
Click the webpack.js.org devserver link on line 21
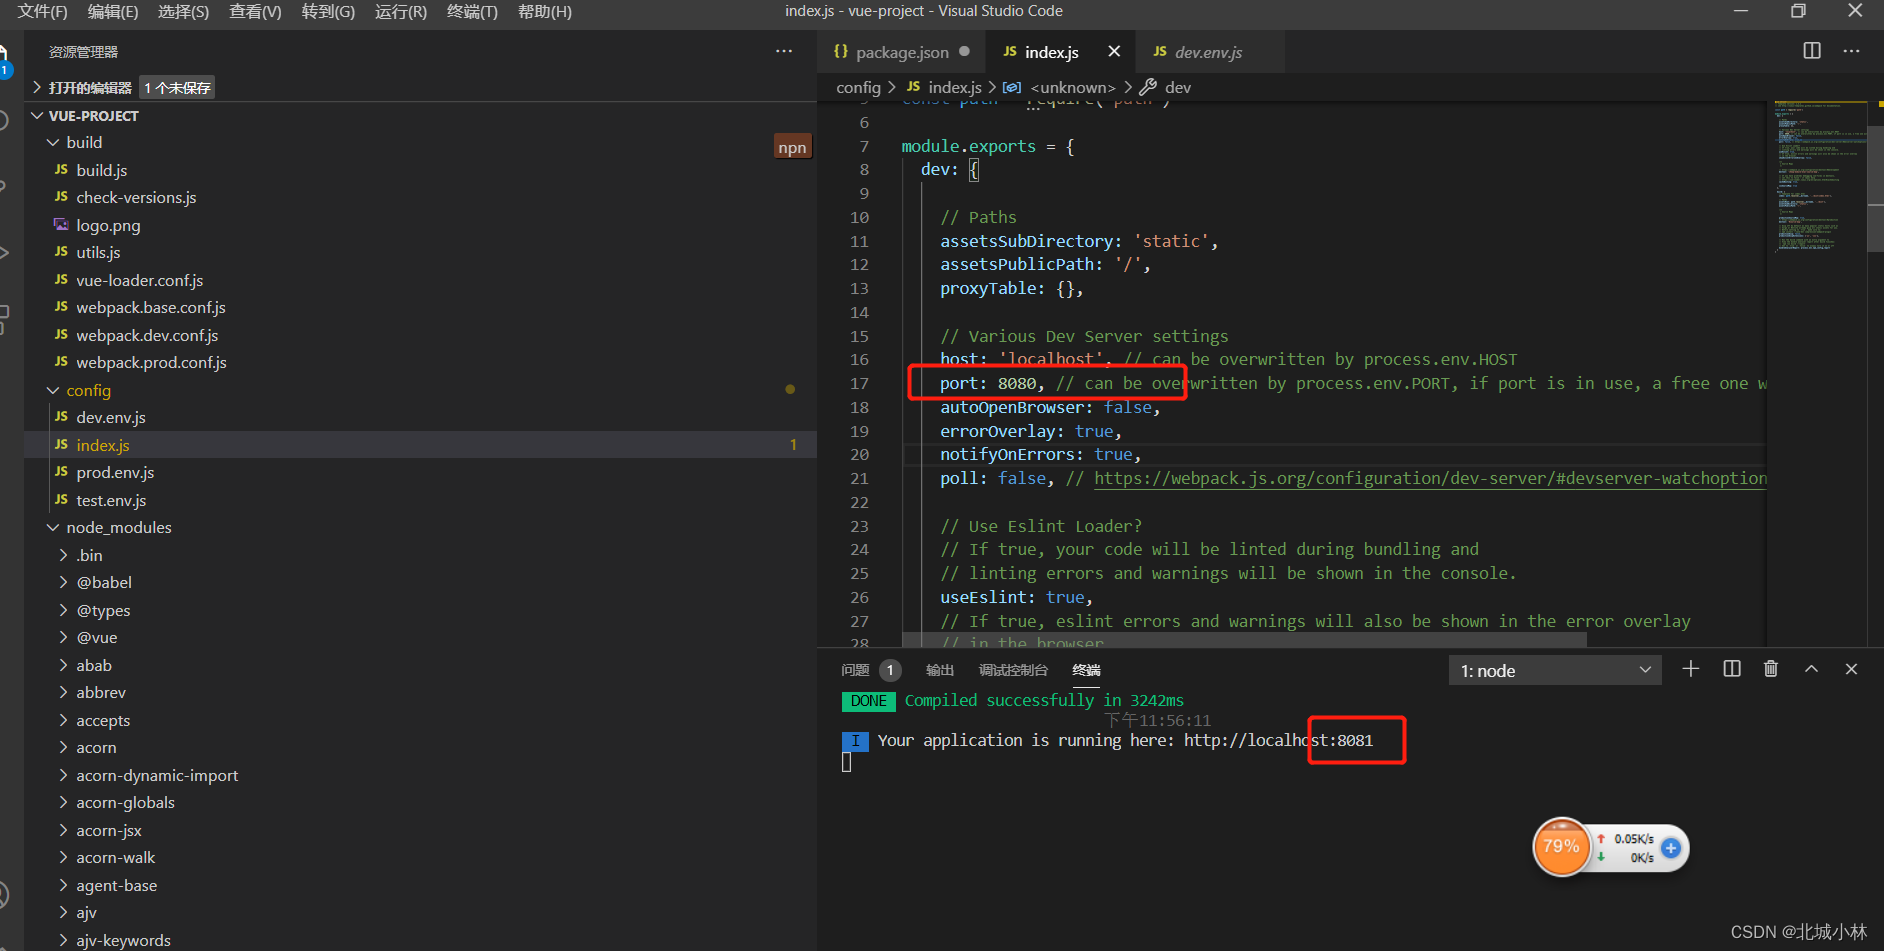click(x=1430, y=479)
